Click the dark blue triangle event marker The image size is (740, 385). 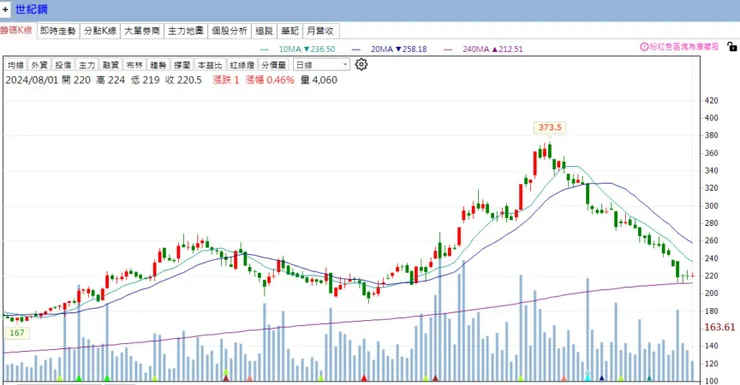[602, 378]
